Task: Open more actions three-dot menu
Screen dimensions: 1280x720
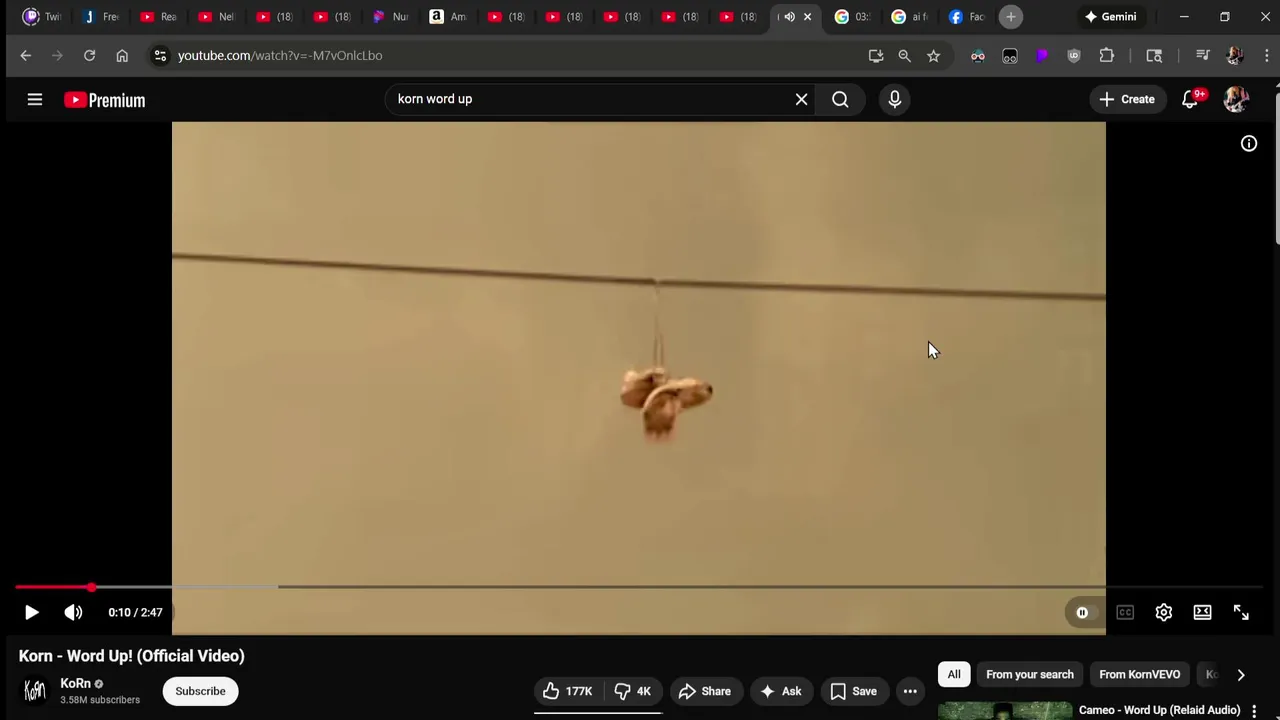Action: point(910,691)
